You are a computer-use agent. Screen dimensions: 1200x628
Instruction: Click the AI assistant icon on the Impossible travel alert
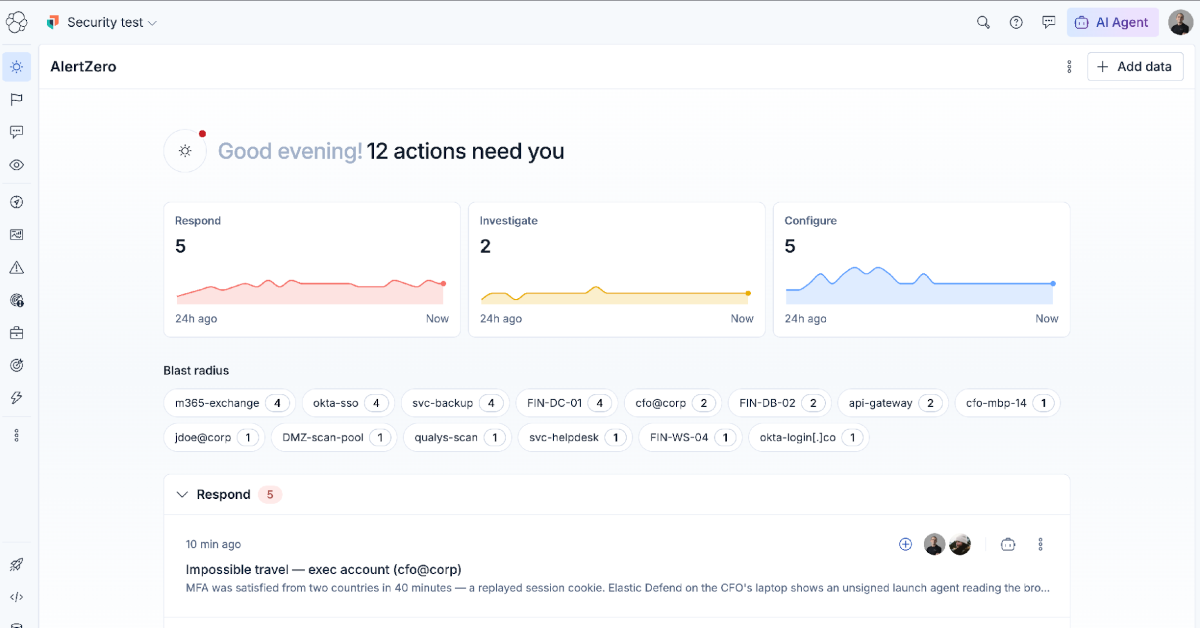(x=1008, y=544)
